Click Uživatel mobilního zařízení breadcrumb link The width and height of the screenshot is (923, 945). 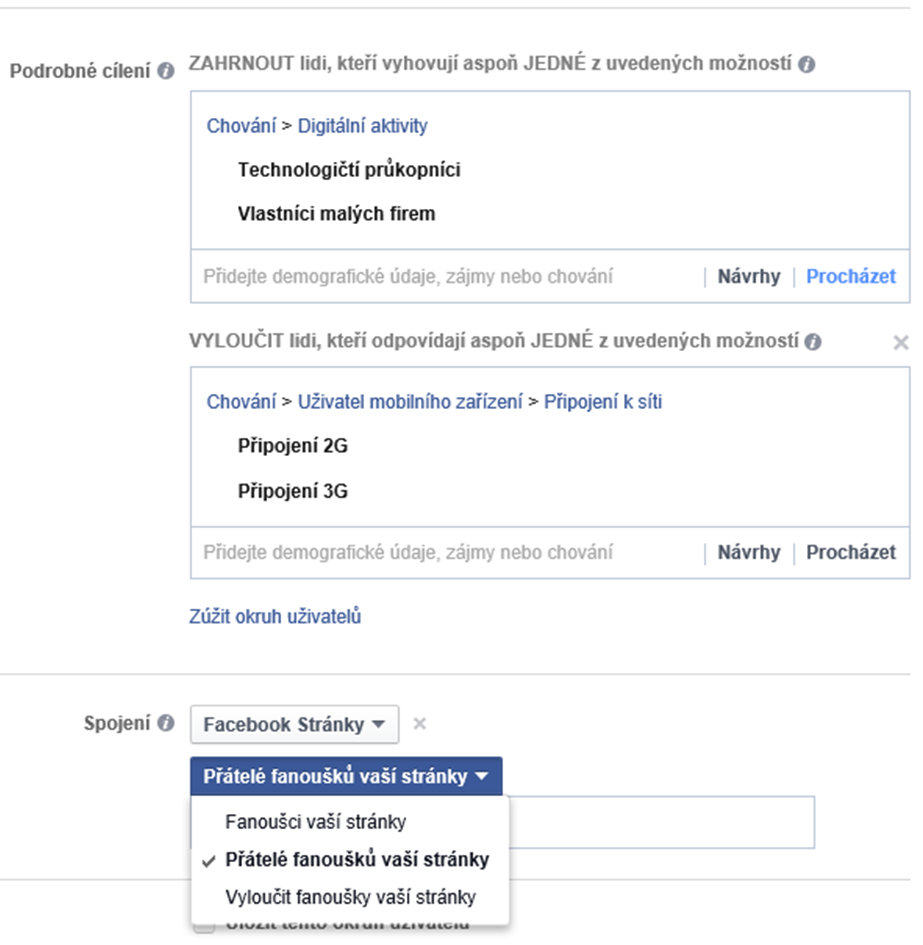pyautogui.click(x=410, y=402)
